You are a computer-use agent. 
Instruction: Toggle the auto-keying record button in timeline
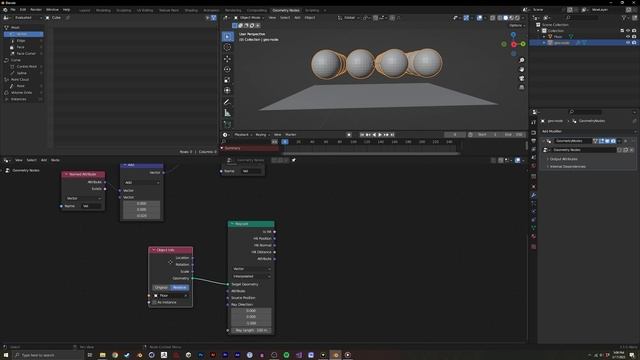(x=349, y=135)
